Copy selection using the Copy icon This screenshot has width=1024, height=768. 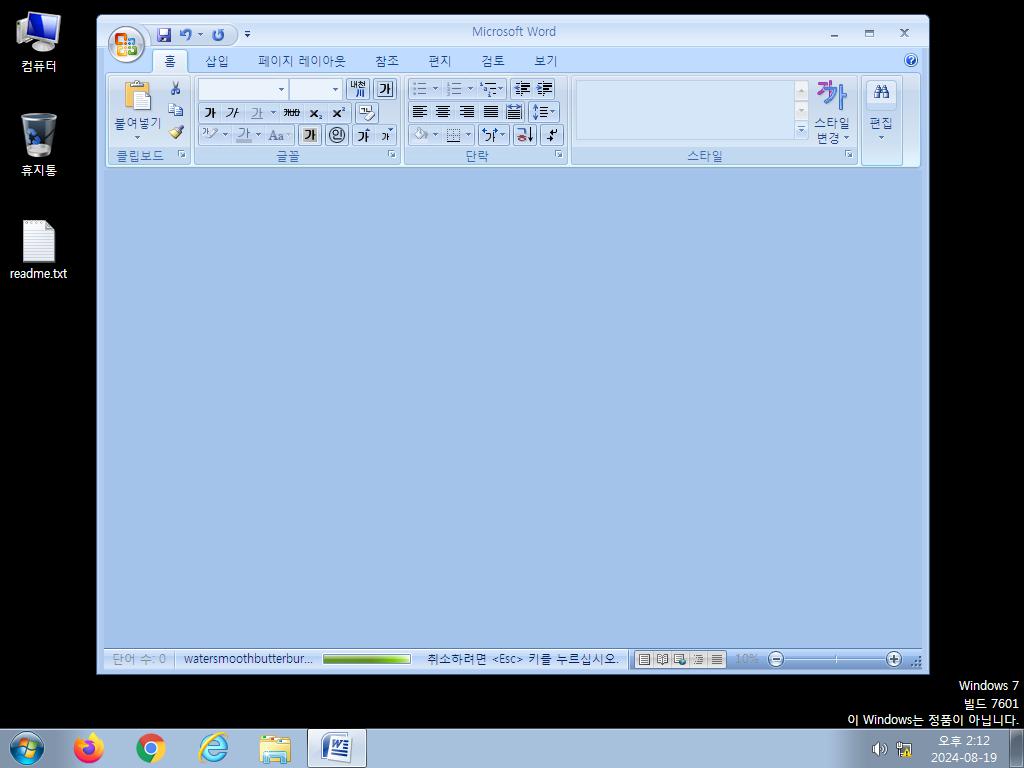tap(175, 110)
